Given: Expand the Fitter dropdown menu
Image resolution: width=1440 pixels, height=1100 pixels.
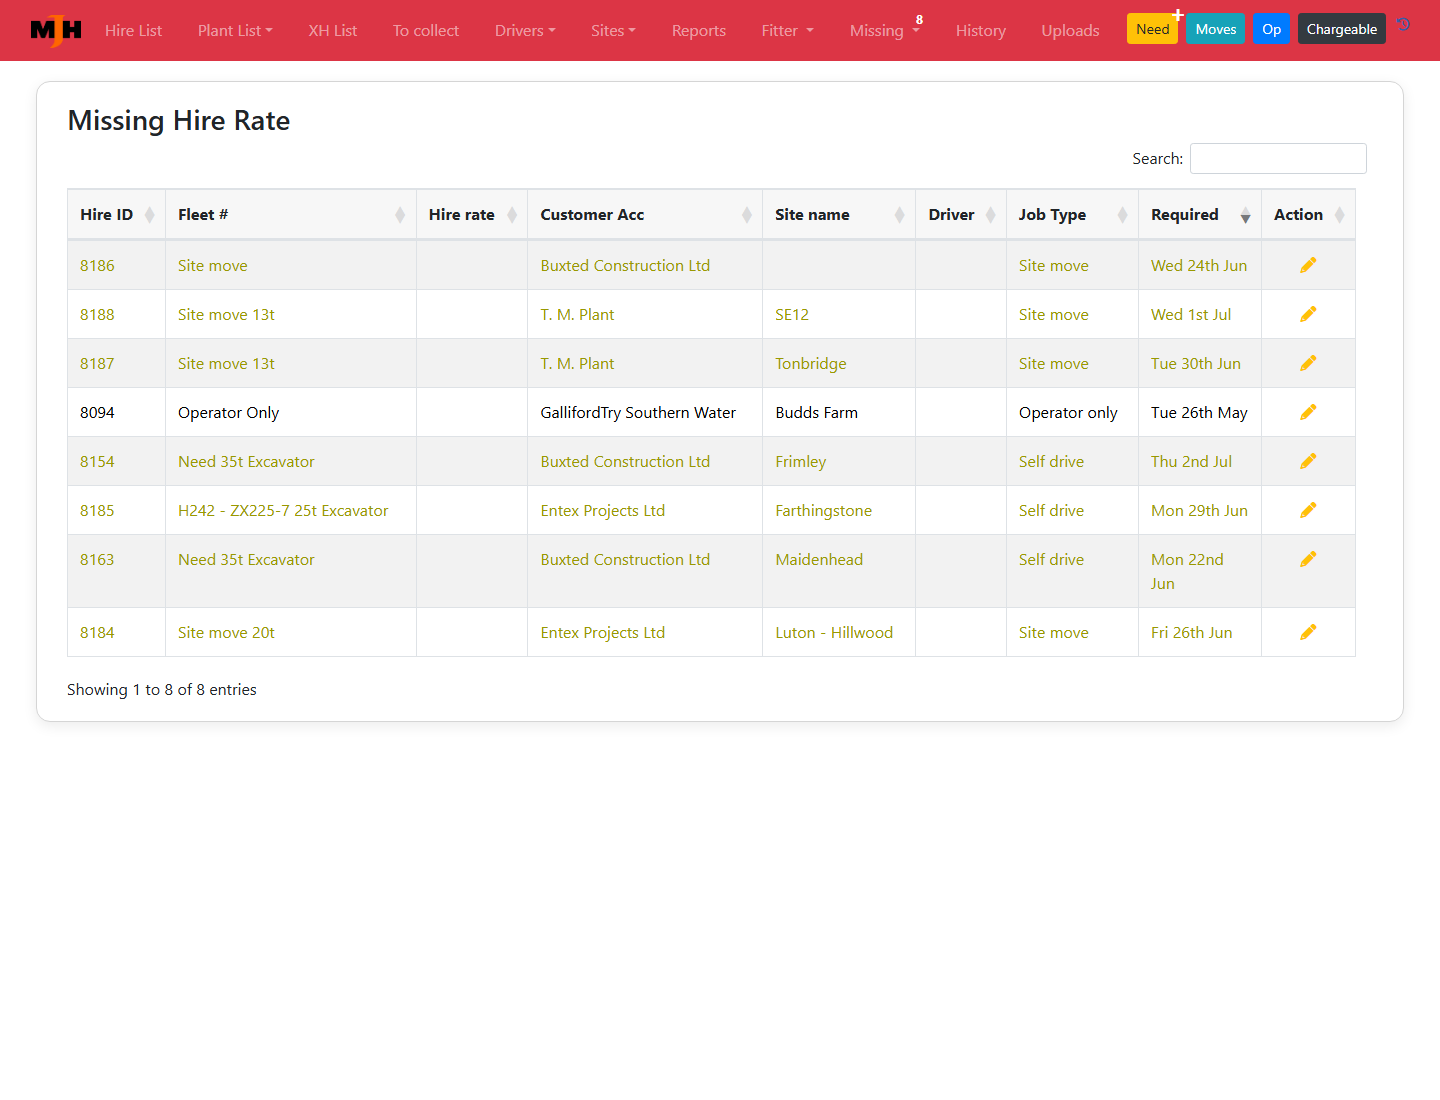Looking at the screenshot, I should 788,31.
